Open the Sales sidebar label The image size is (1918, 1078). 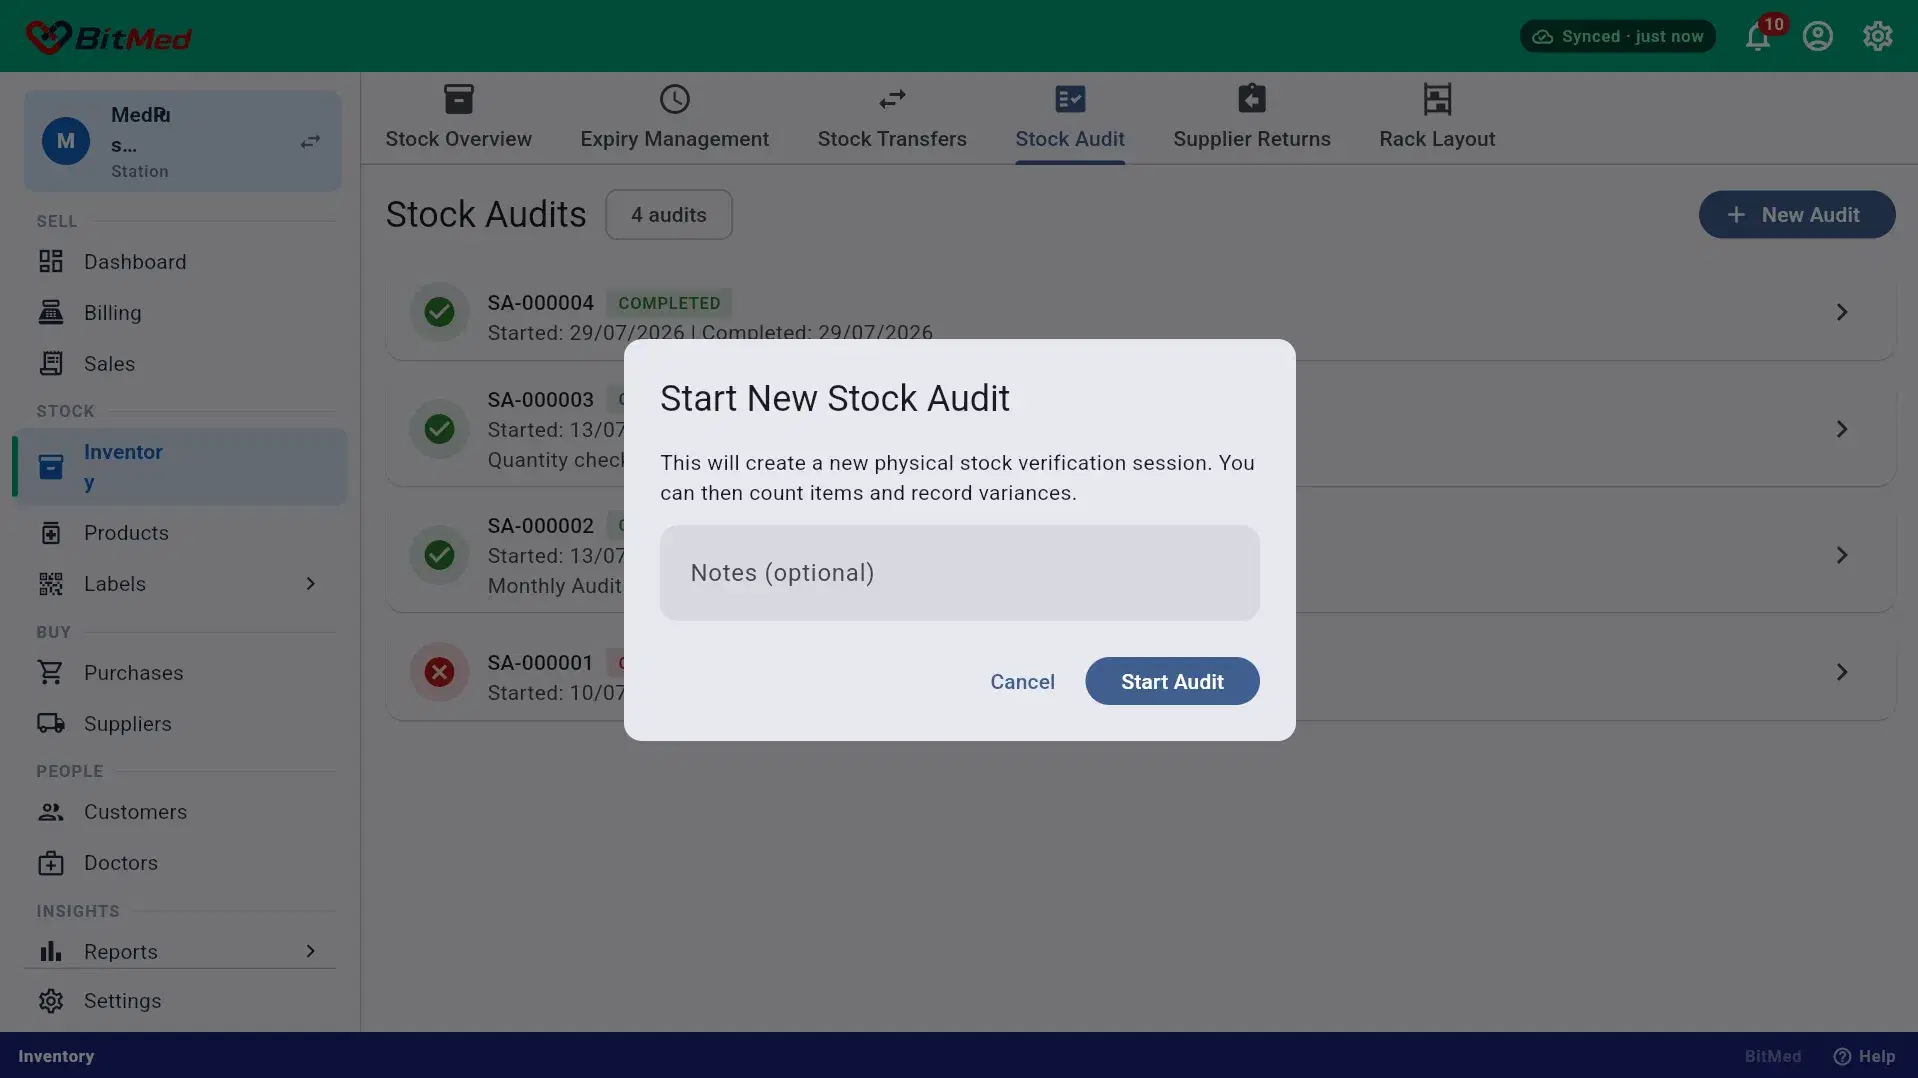point(109,364)
